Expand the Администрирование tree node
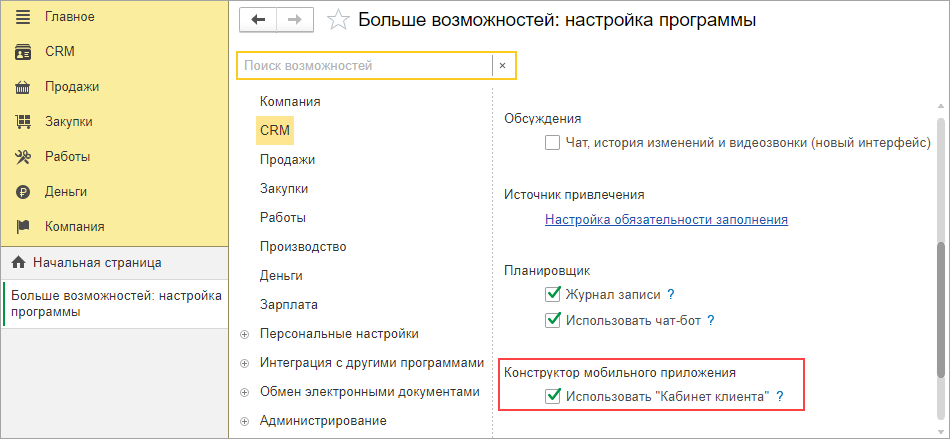Viewport: 950px width, 439px height. (x=244, y=421)
